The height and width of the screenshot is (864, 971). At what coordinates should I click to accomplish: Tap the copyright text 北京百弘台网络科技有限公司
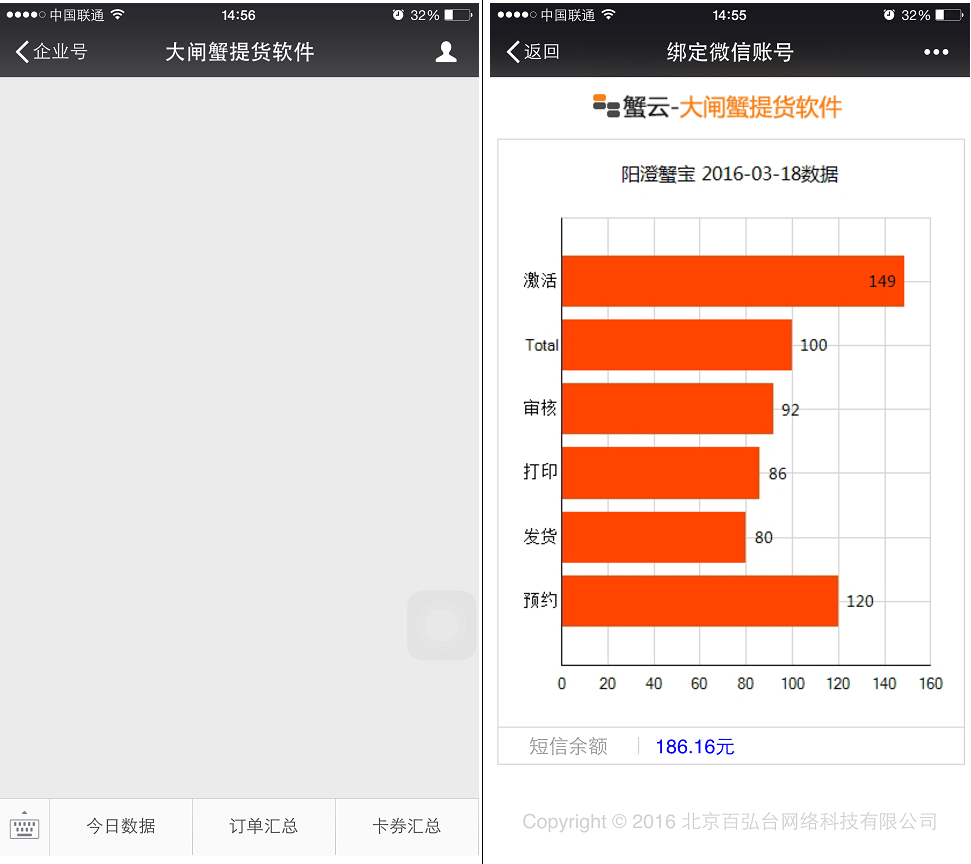coord(809,822)
